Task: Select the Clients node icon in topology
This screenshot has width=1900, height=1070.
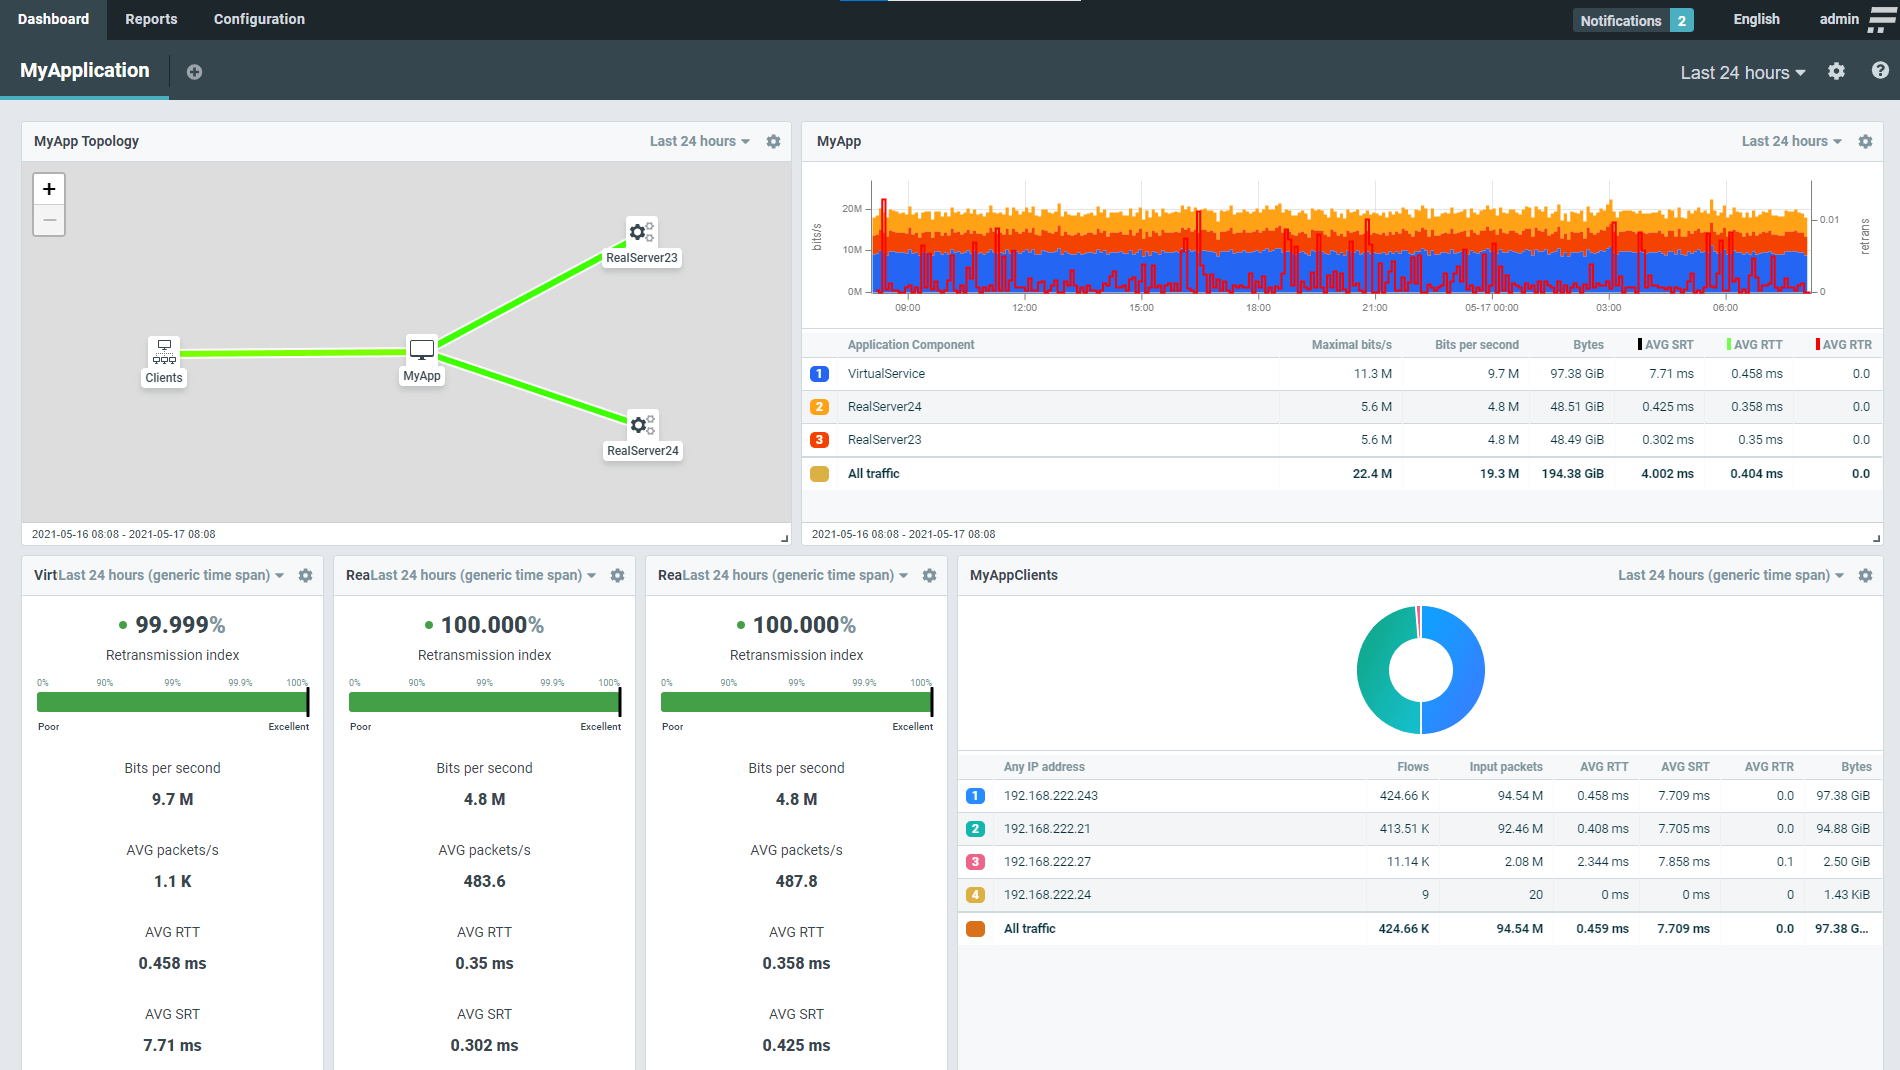Action: [164, 351]
